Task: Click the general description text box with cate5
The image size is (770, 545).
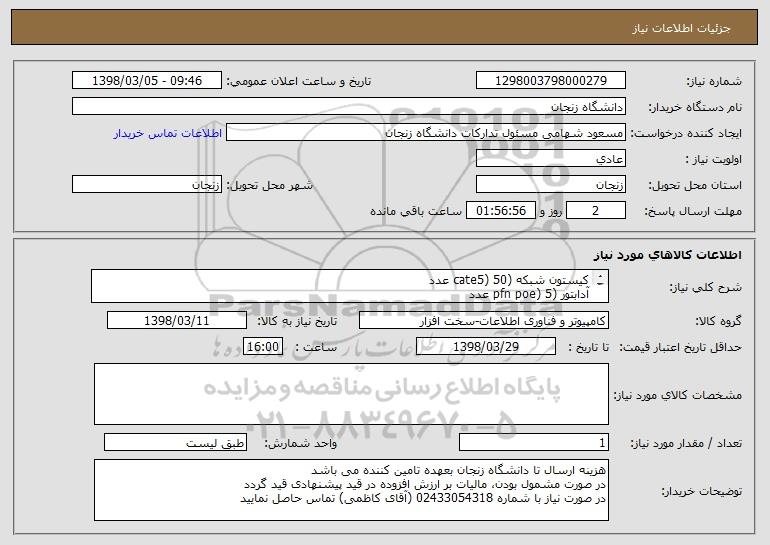Action: (x=350, y=286)
